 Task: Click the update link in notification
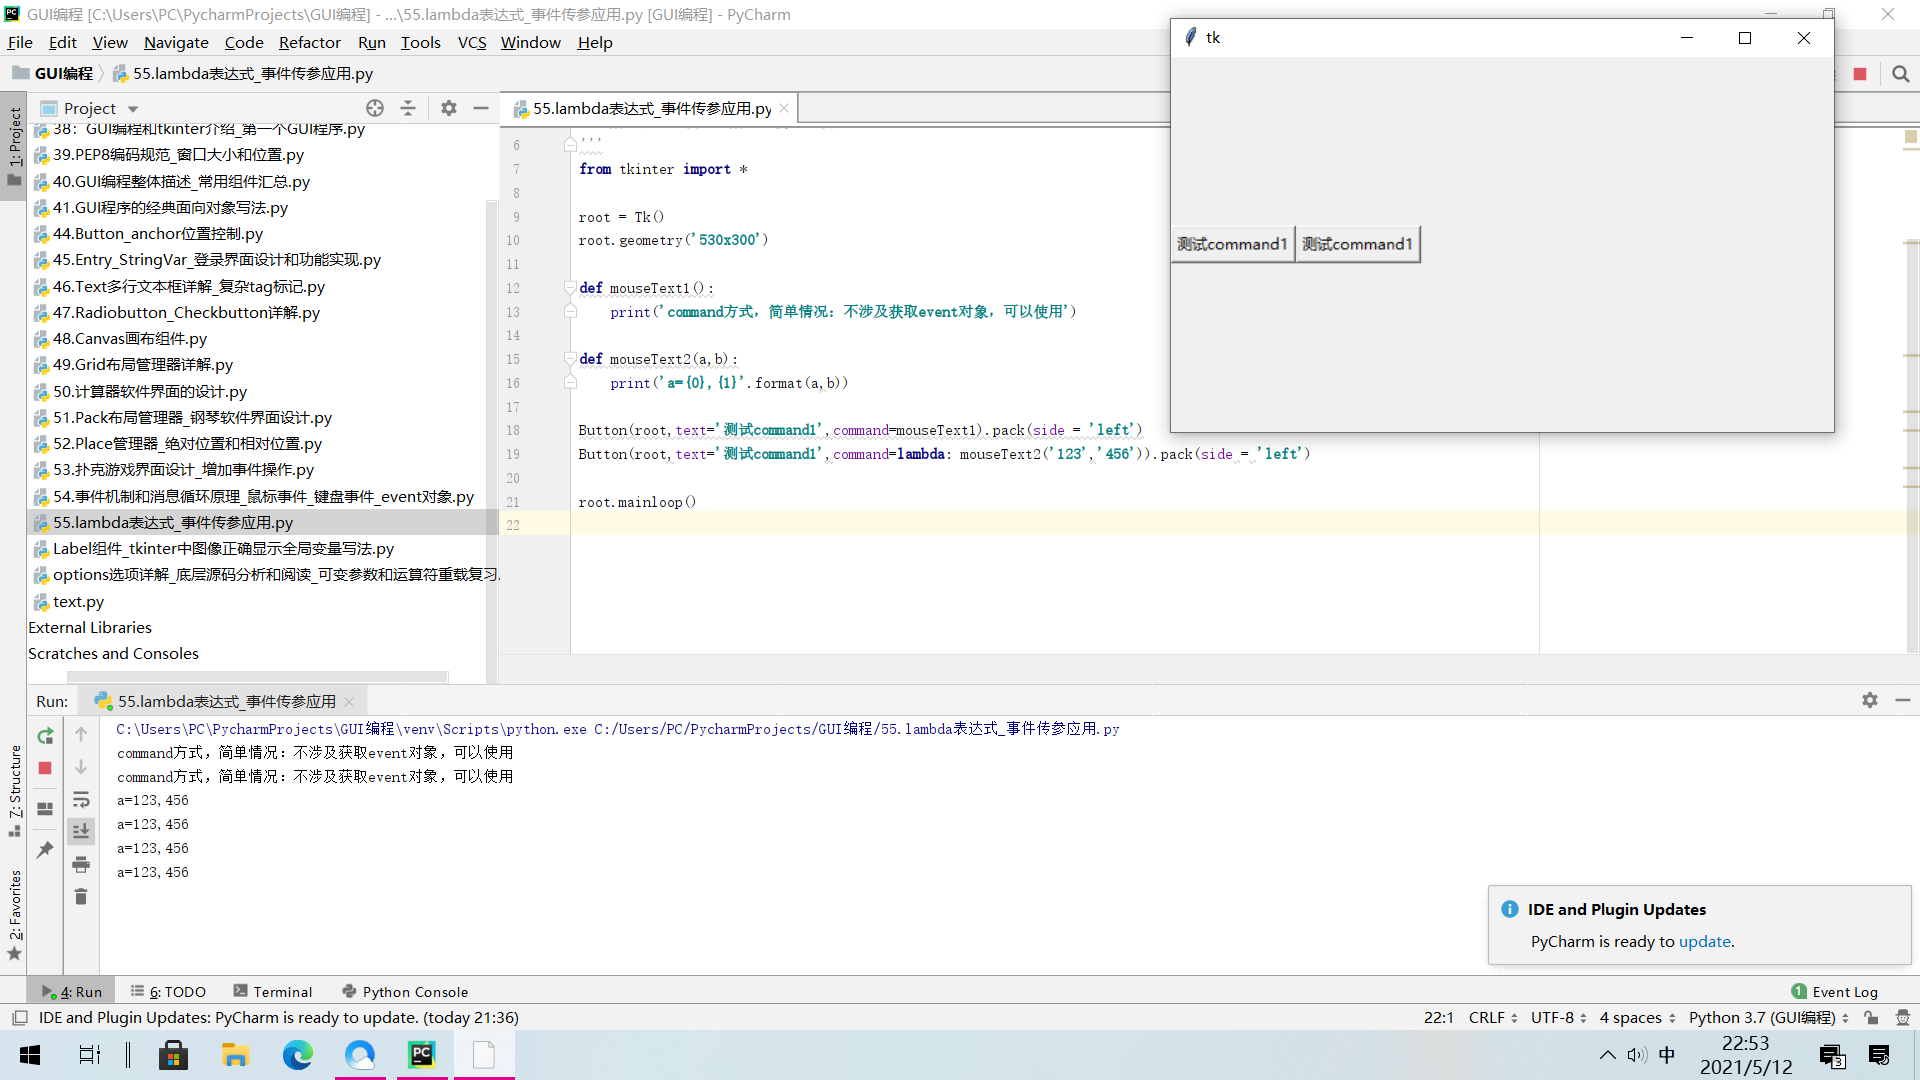1704,941
